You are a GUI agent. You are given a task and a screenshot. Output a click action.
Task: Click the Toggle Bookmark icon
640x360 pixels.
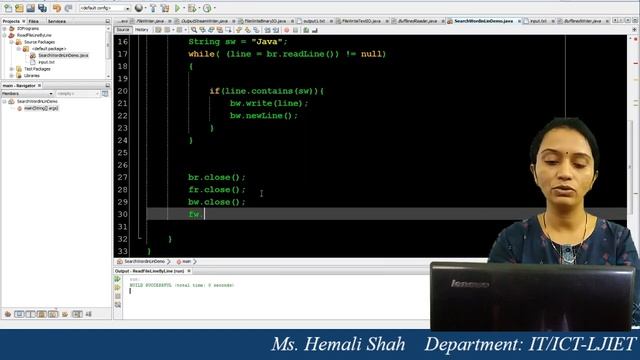[256, 30]
